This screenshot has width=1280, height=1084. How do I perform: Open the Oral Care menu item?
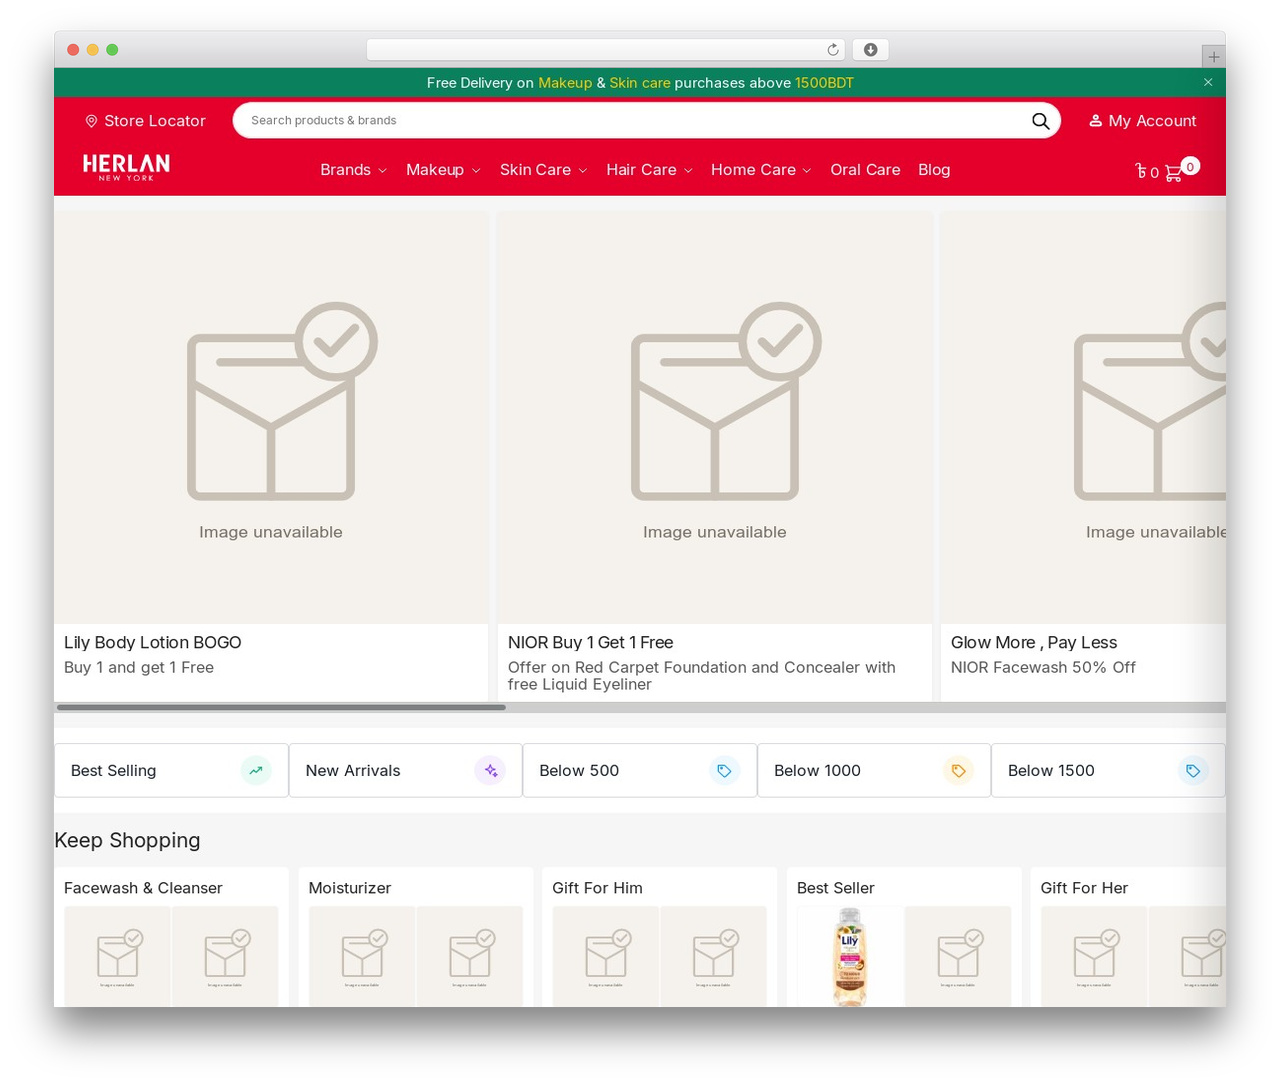tap(865, 170)
